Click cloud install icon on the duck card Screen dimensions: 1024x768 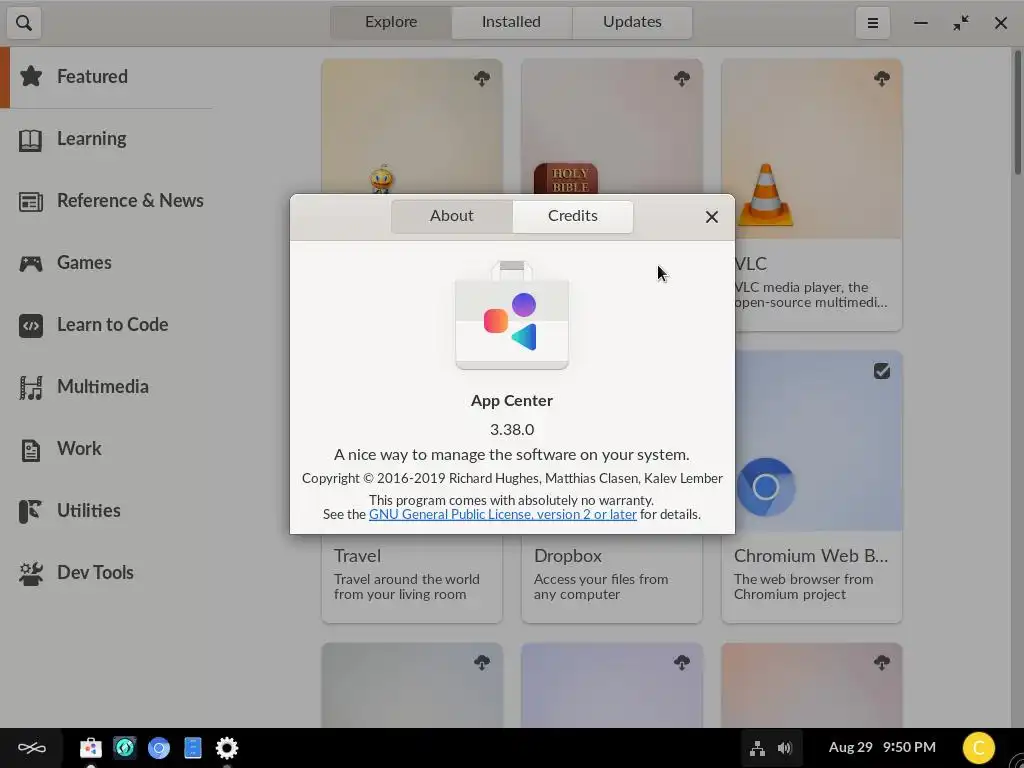(482, 79)
